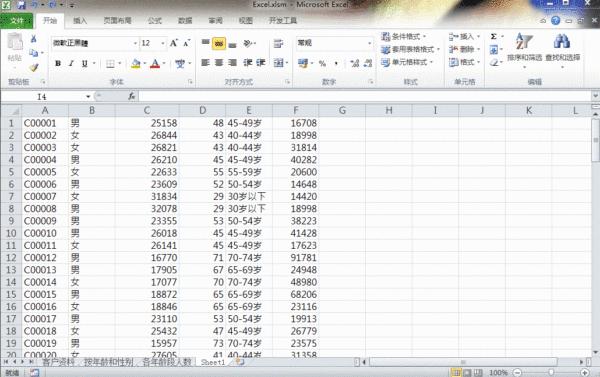Toggle italic formatting button
The height and width of the screenshot is (377, 600).
coord(71,64)
